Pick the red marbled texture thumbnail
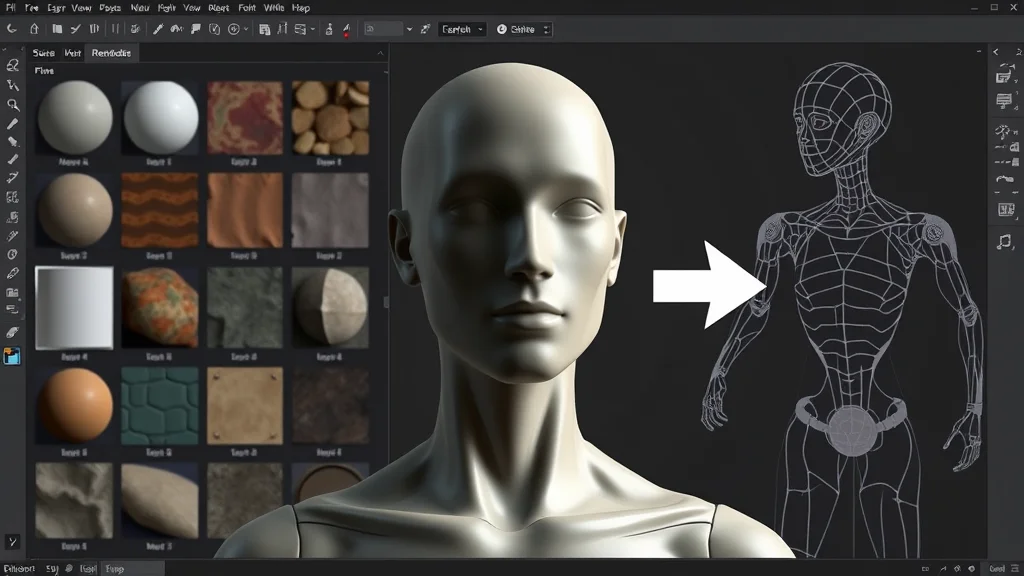This screenshot has width=1024, height=576. coord(245,118)
